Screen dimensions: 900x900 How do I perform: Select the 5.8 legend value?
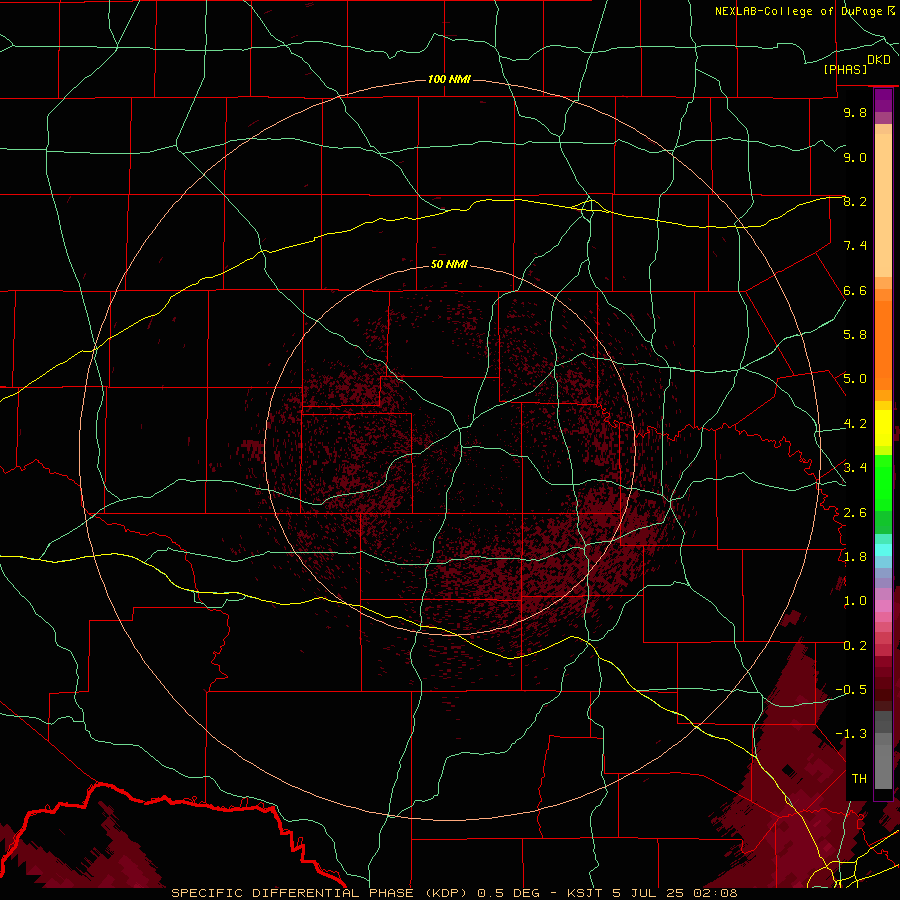855,335
